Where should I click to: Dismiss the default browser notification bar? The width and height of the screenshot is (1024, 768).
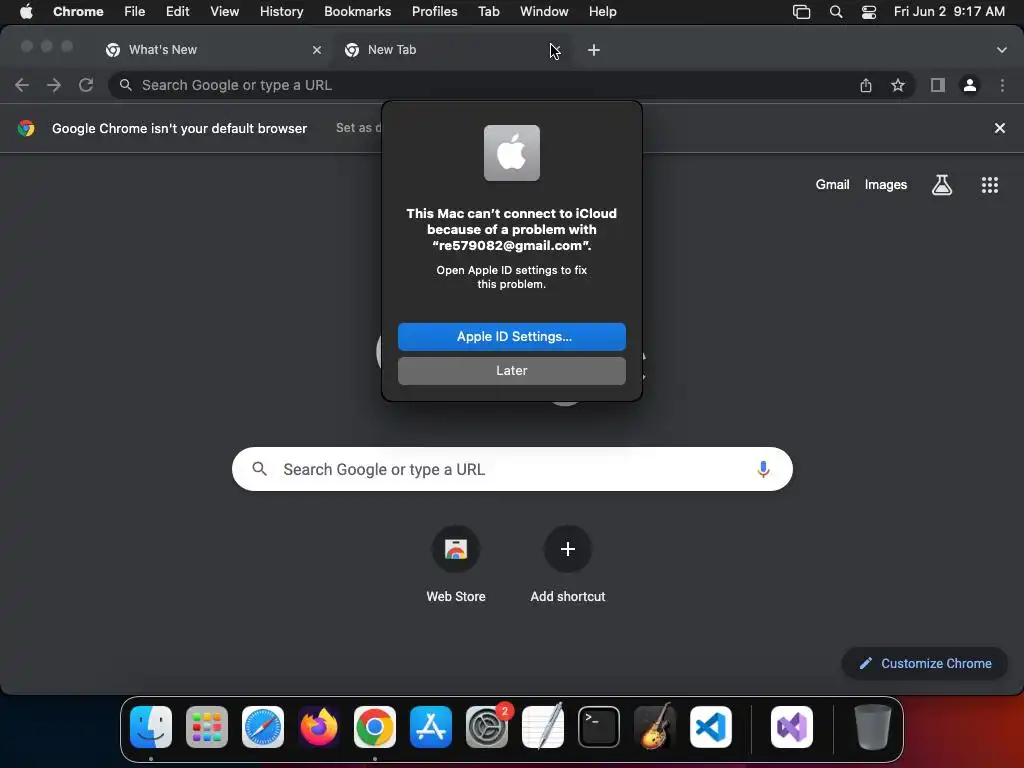999,128
